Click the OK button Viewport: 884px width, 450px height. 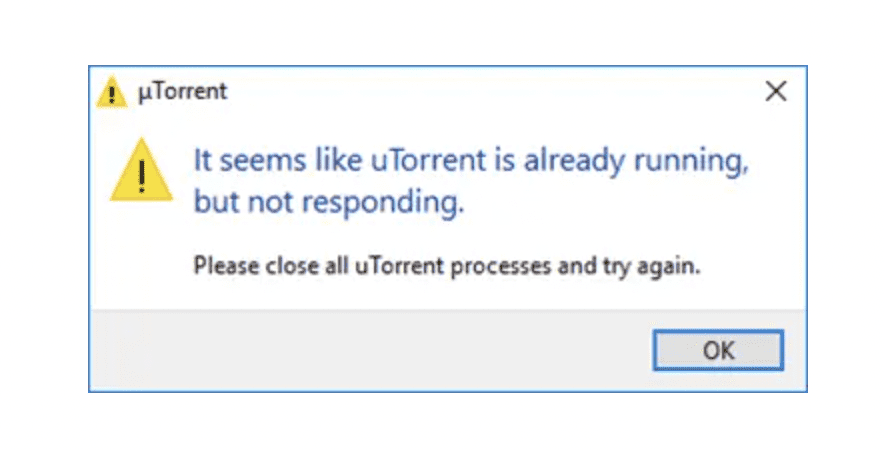pyautogui.click(x=718, y=350)
